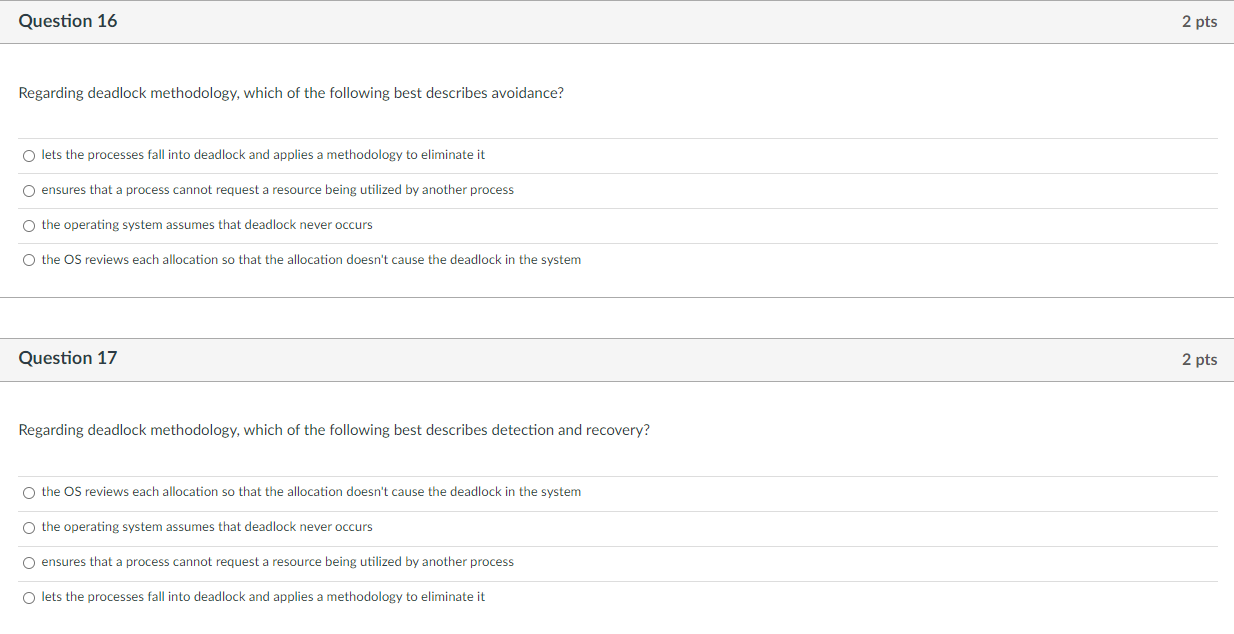Click the divider line between the two questions
The height and width of the screenshot is (634, 1234).
tap(617, 296)
